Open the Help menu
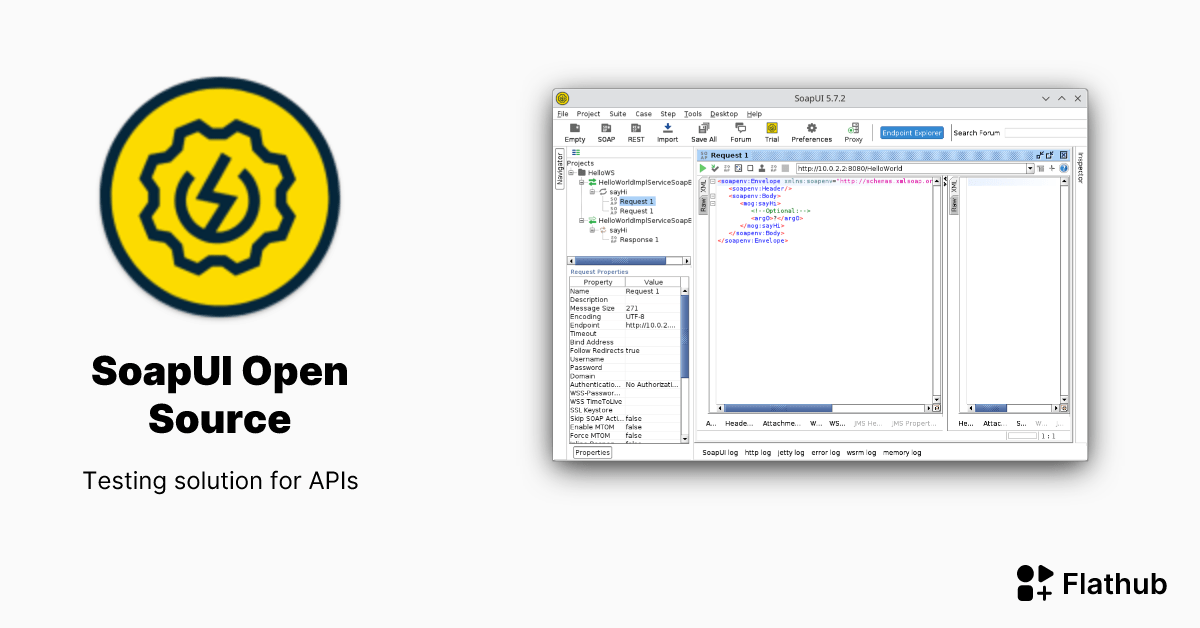This screenshot has height=628, width=1200. pos(754,114)
